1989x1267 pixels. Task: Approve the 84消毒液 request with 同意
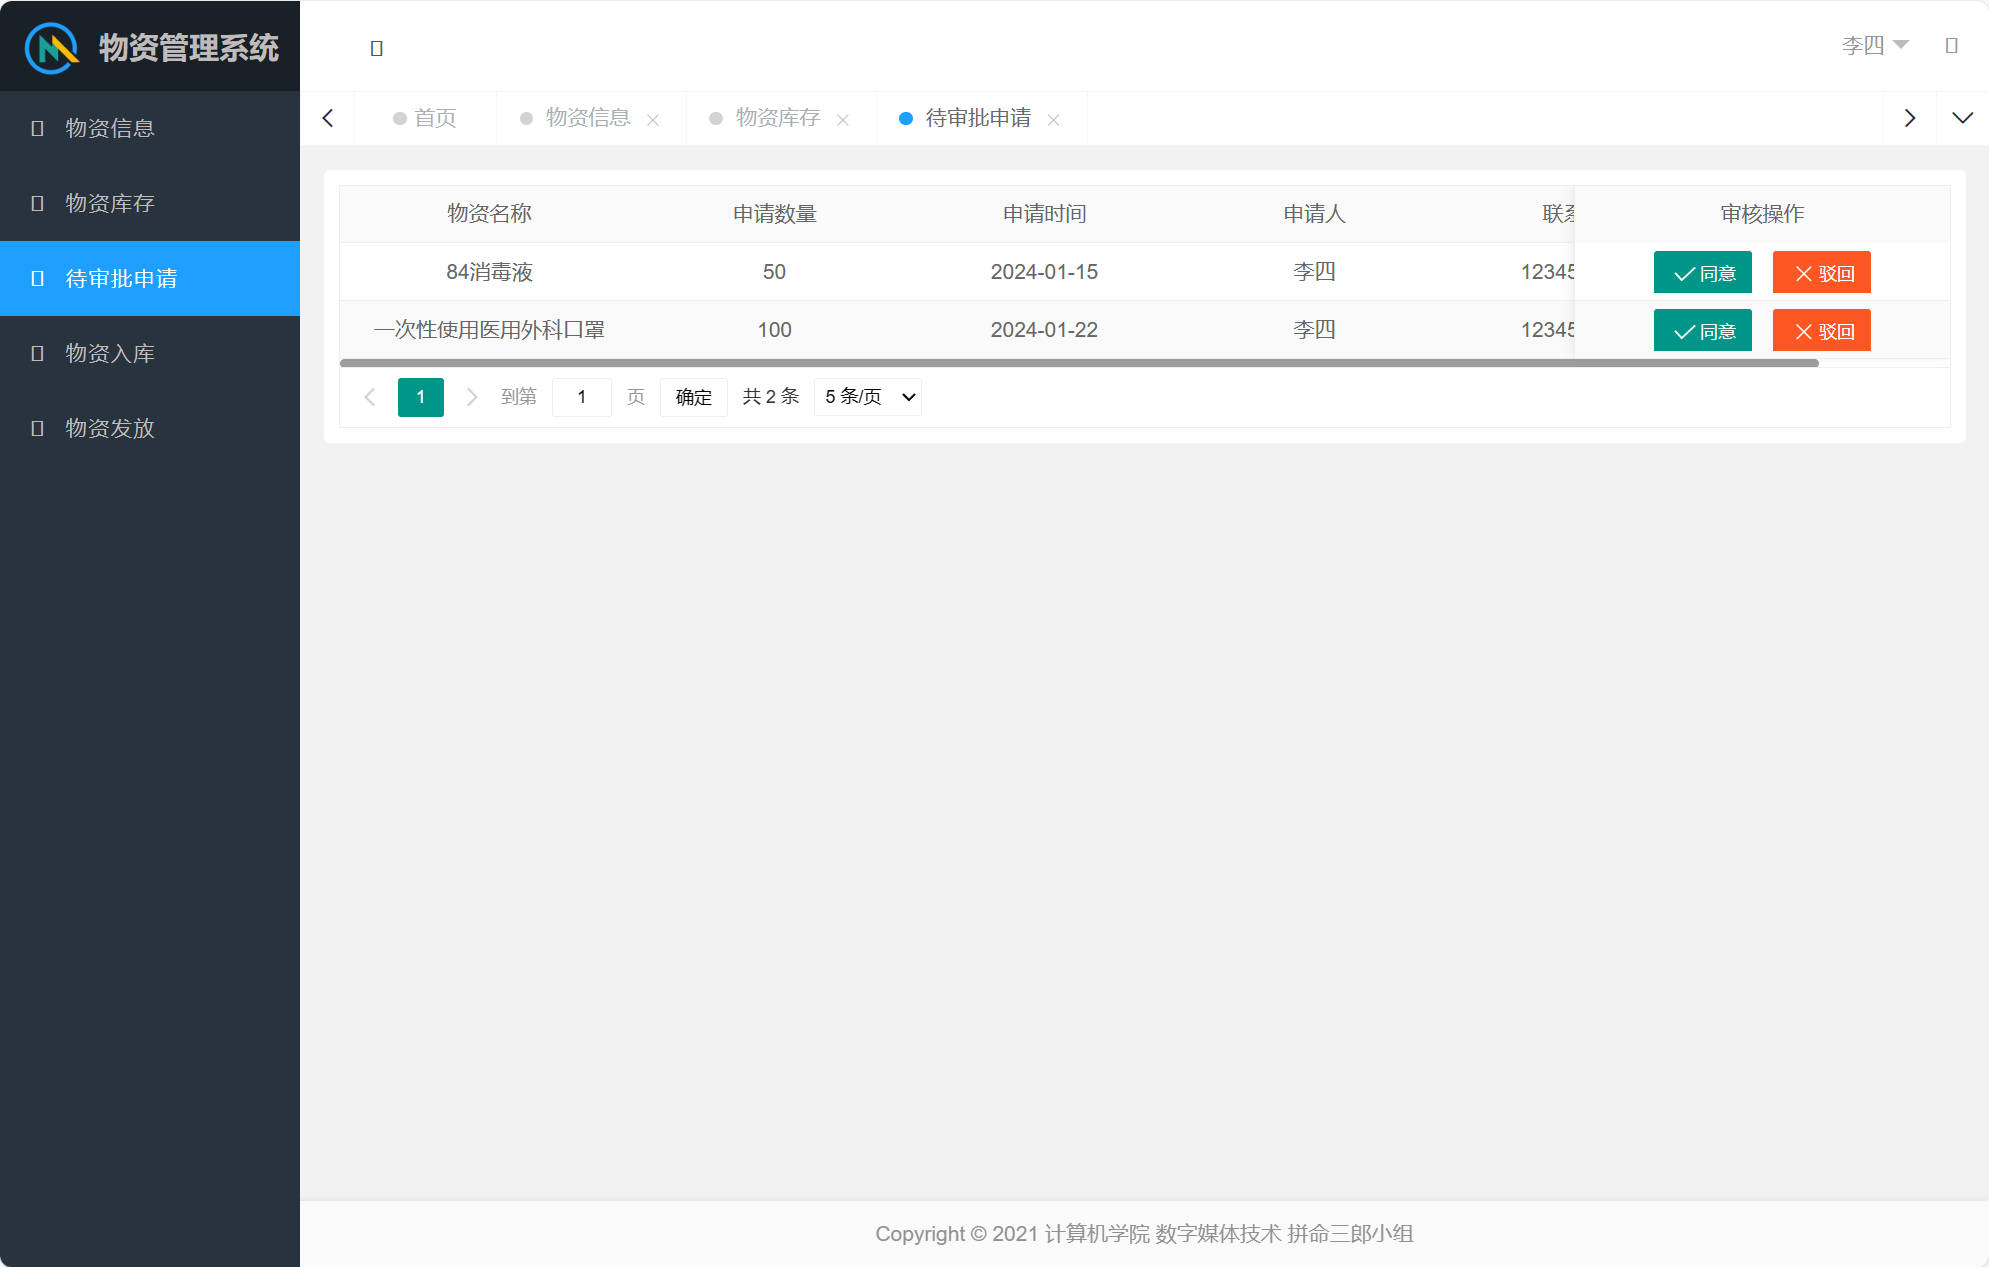1702,272
